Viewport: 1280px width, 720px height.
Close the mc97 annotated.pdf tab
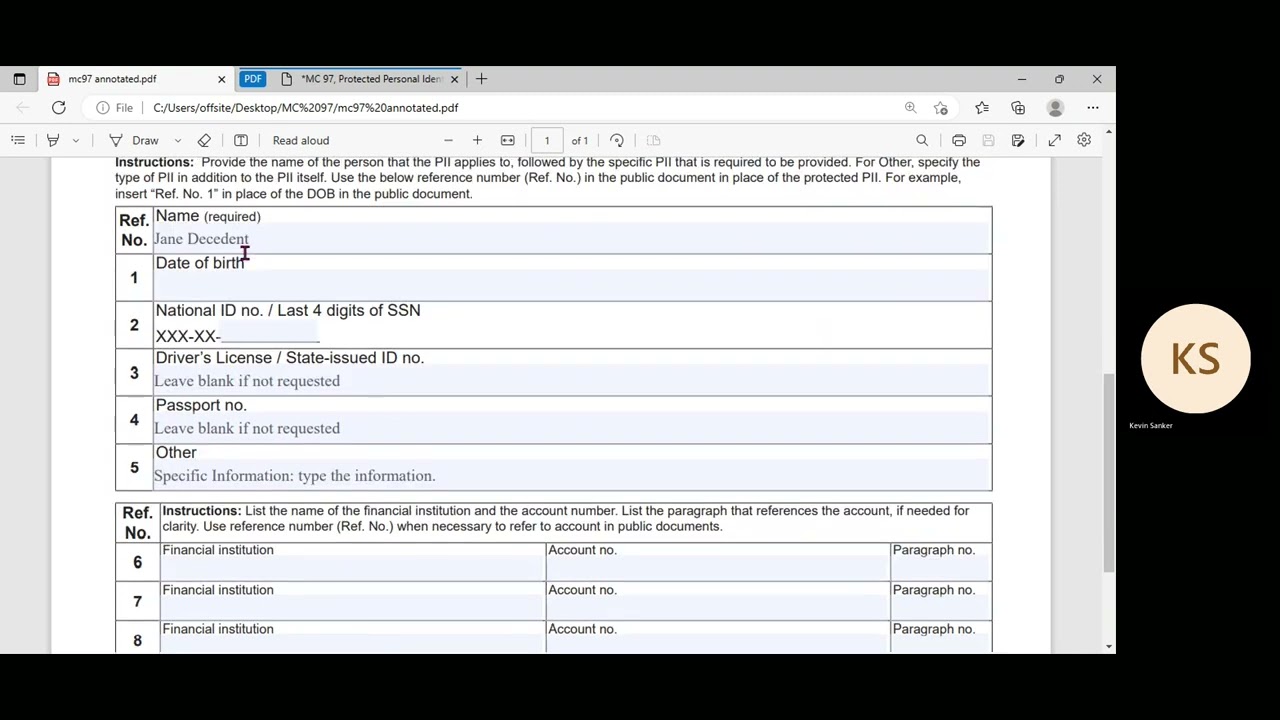click(221, 79)
